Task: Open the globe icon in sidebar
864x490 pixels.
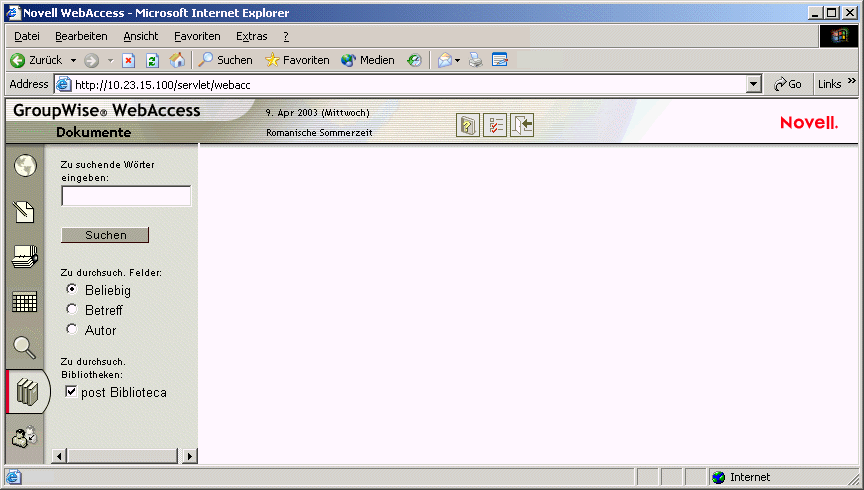Action: tap(25, 165)
